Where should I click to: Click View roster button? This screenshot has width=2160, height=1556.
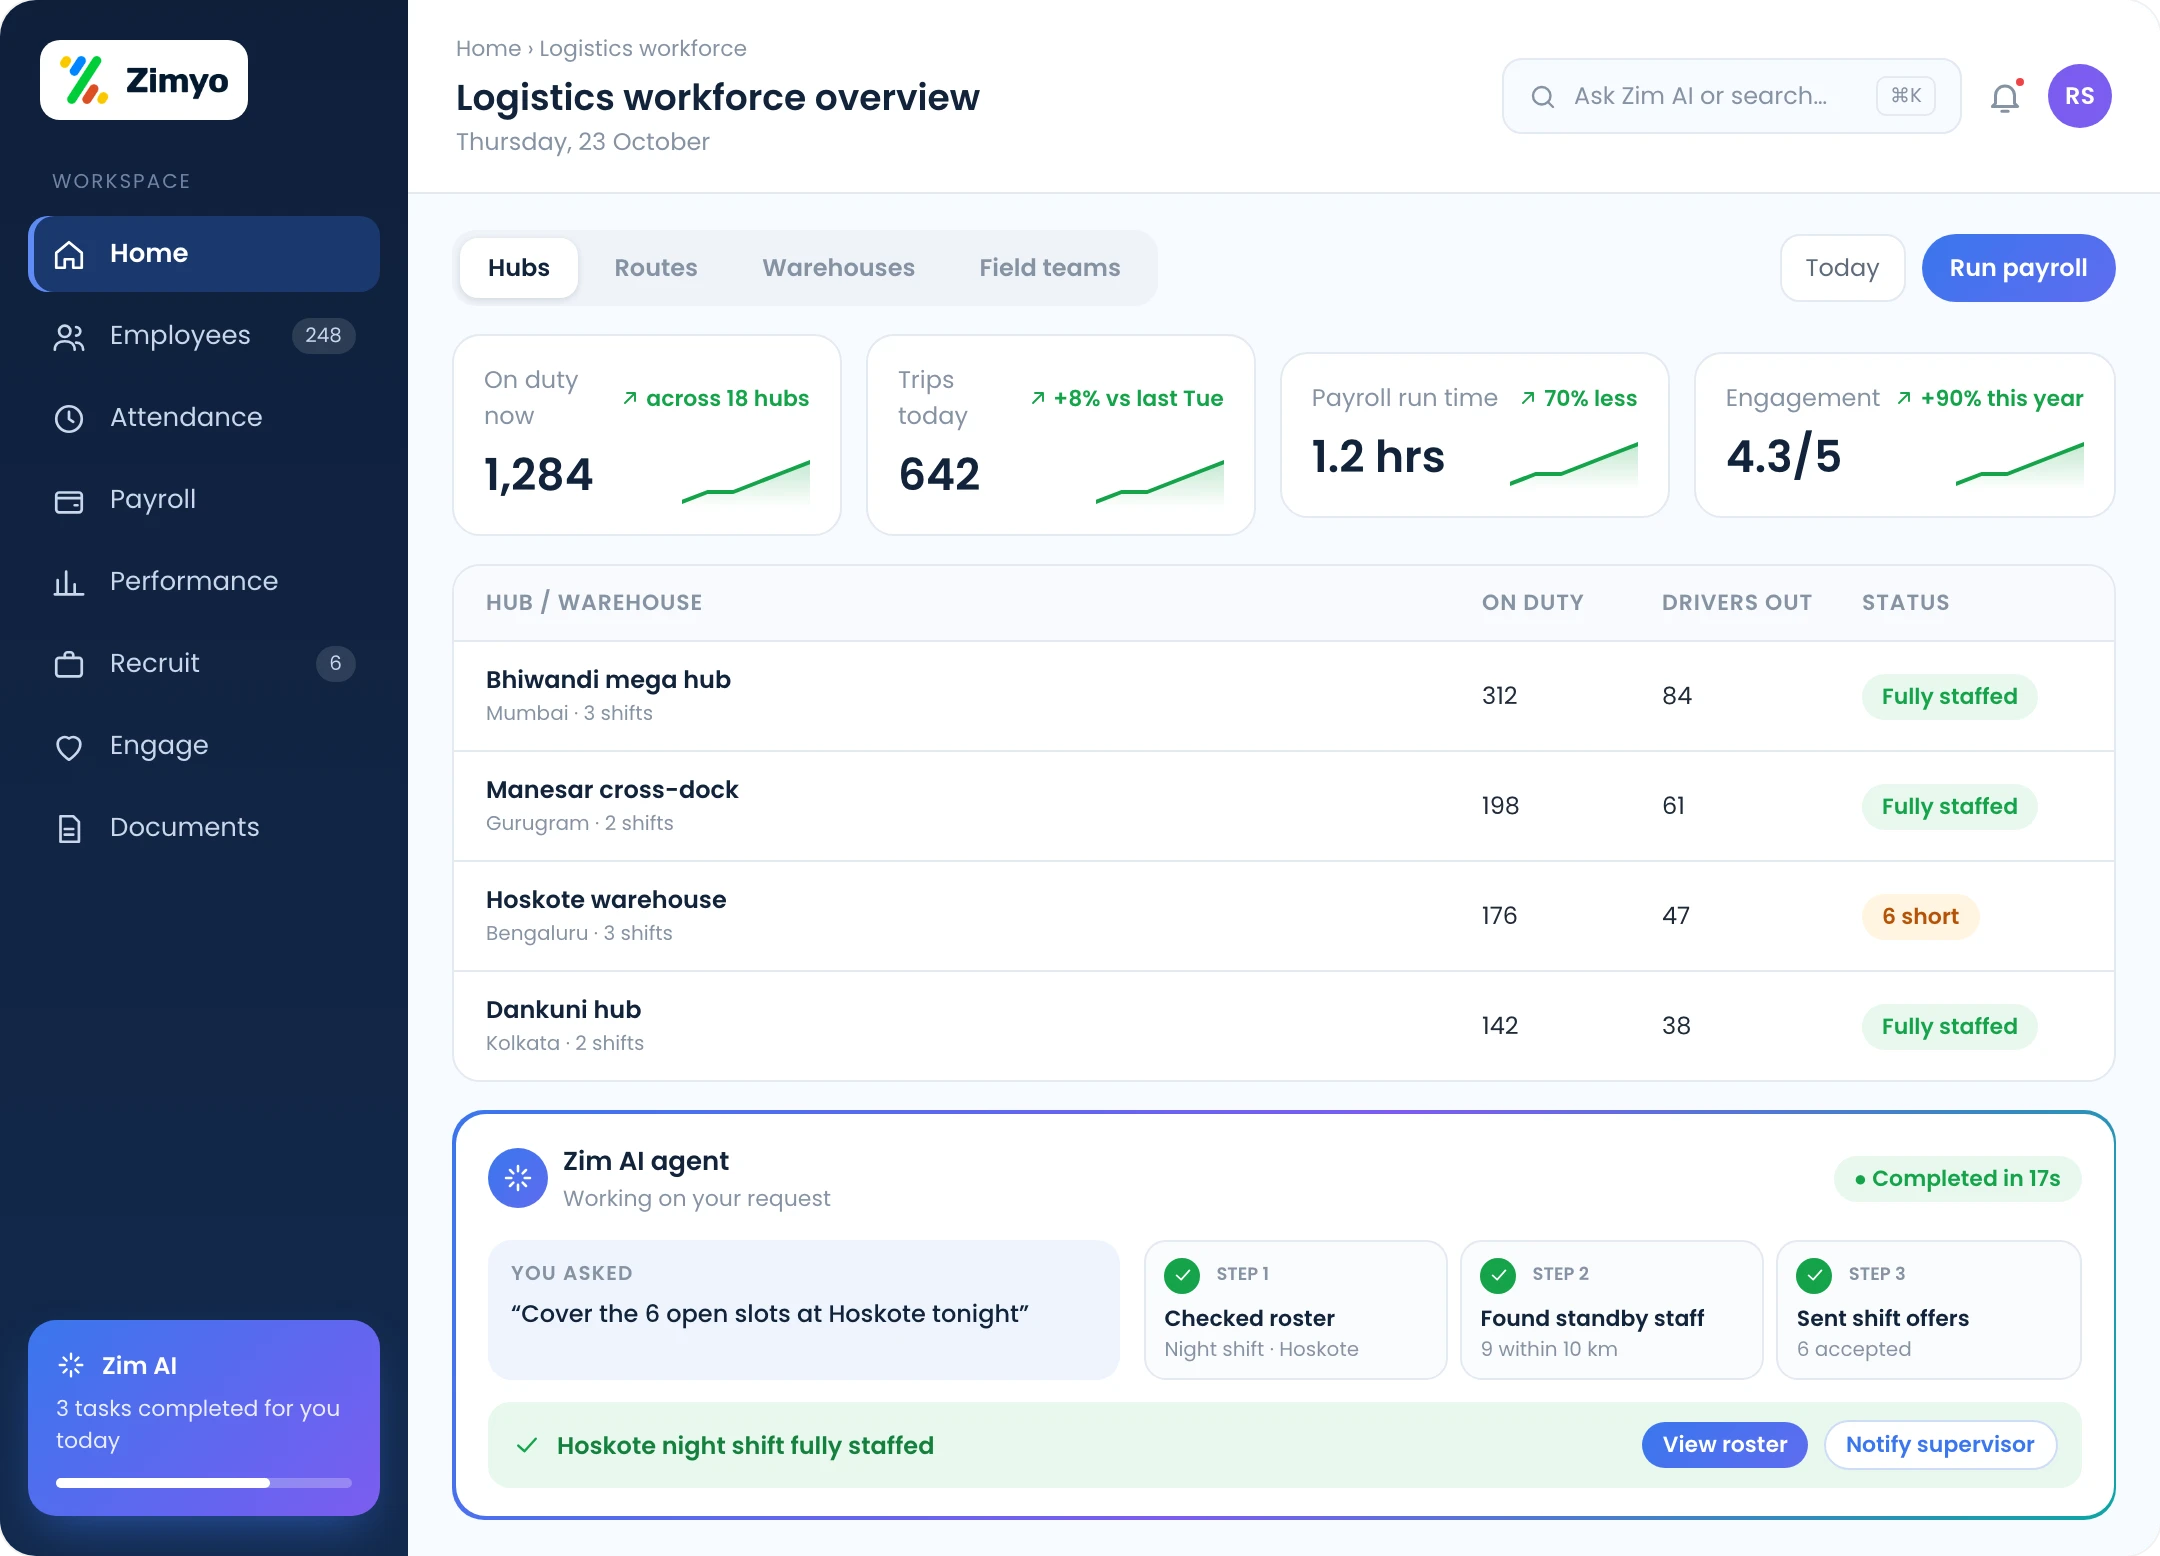coord(1725,1445)
